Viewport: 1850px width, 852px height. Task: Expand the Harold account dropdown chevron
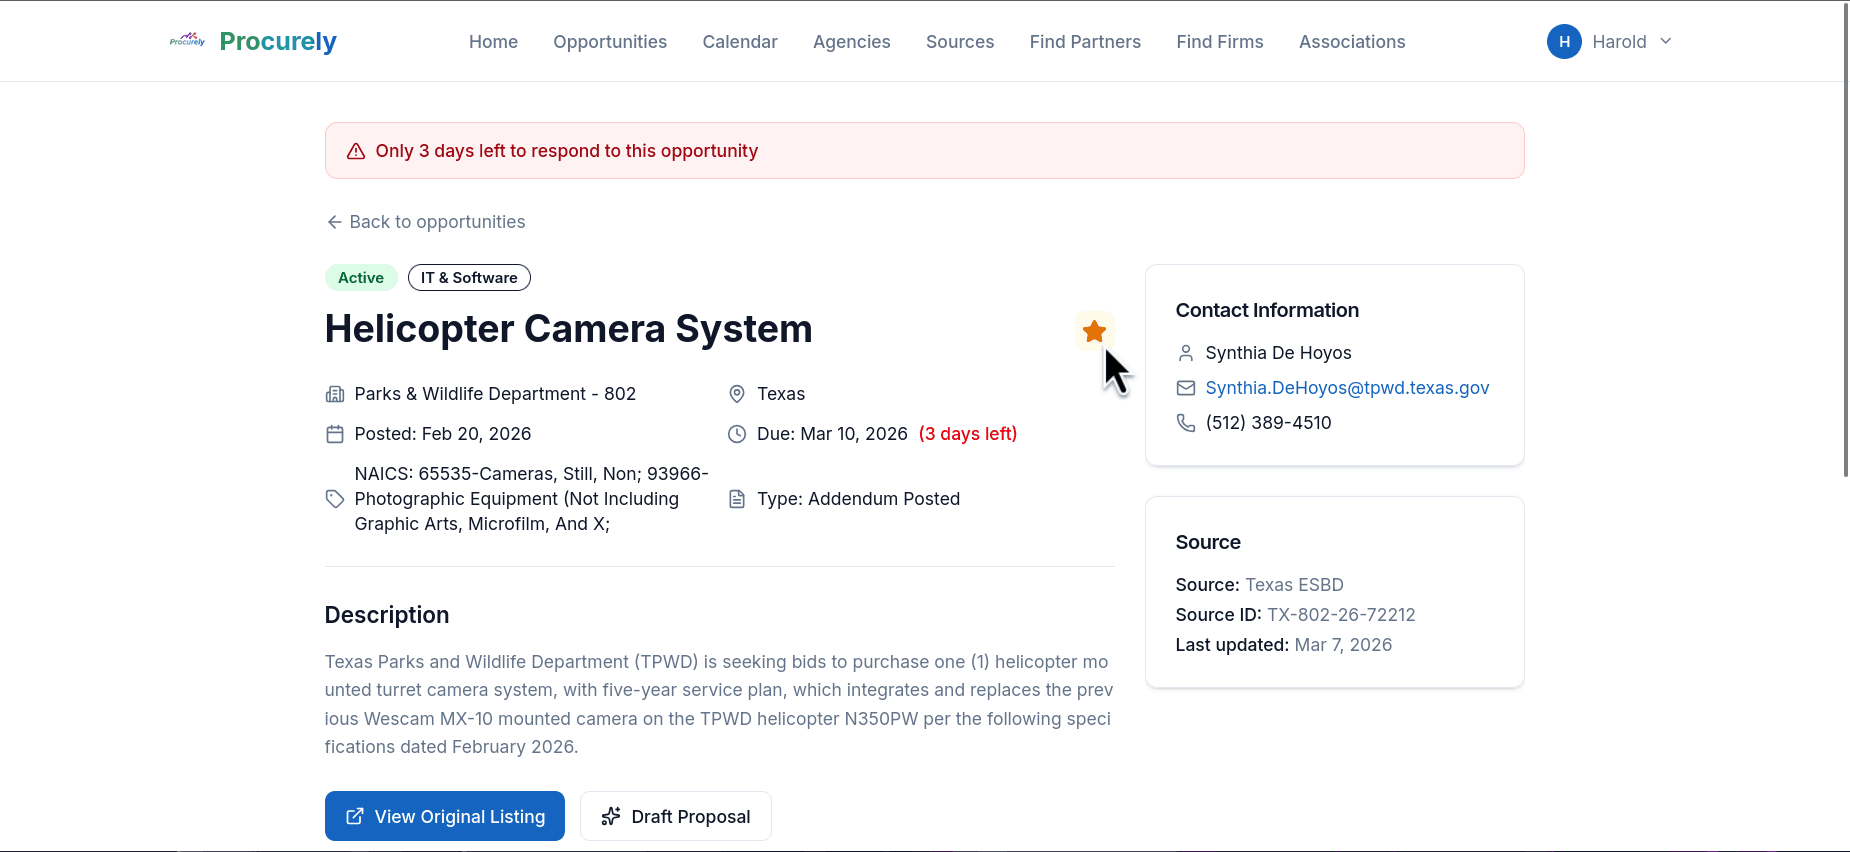click(1666, 41)
